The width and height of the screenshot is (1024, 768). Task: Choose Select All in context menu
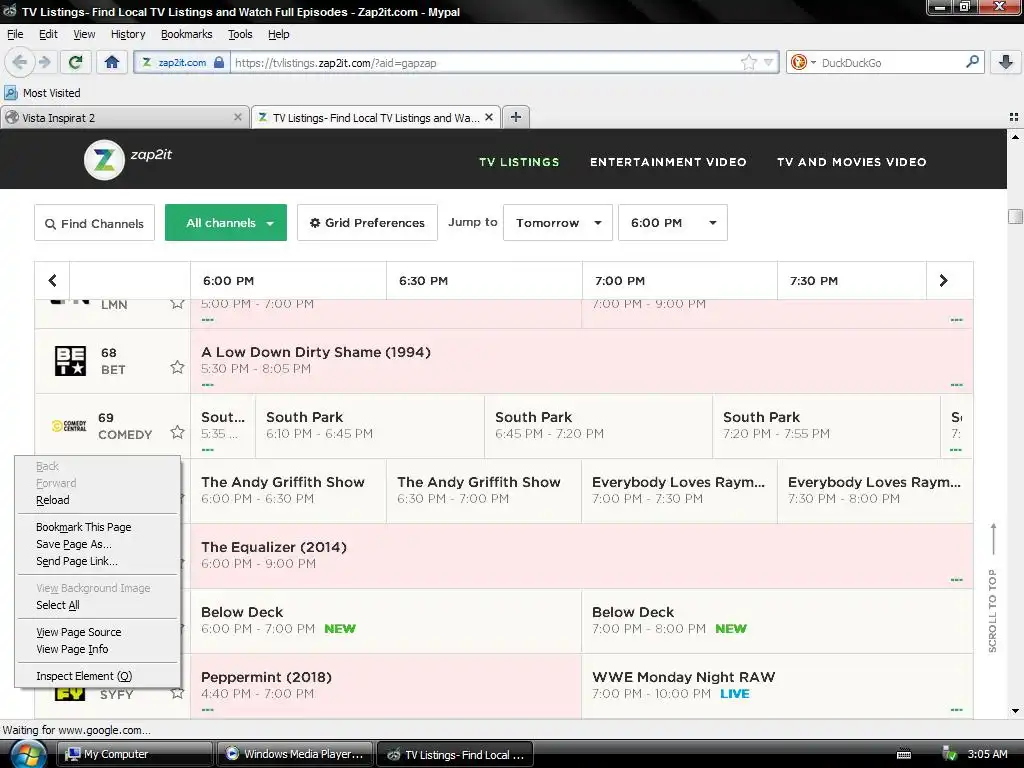97,605
